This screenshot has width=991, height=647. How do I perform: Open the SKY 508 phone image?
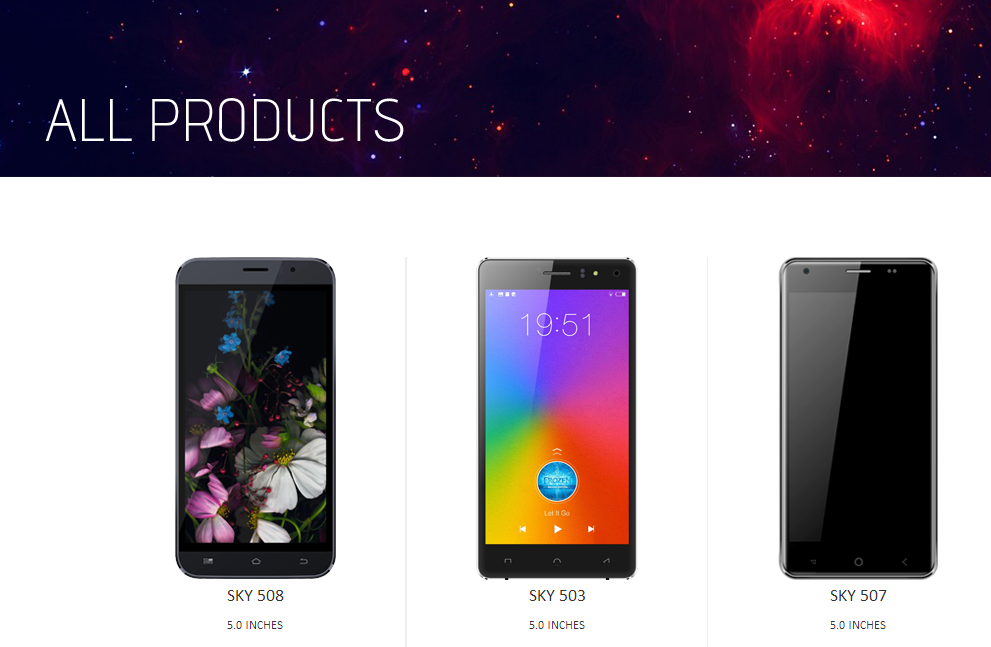coord(255,418)
